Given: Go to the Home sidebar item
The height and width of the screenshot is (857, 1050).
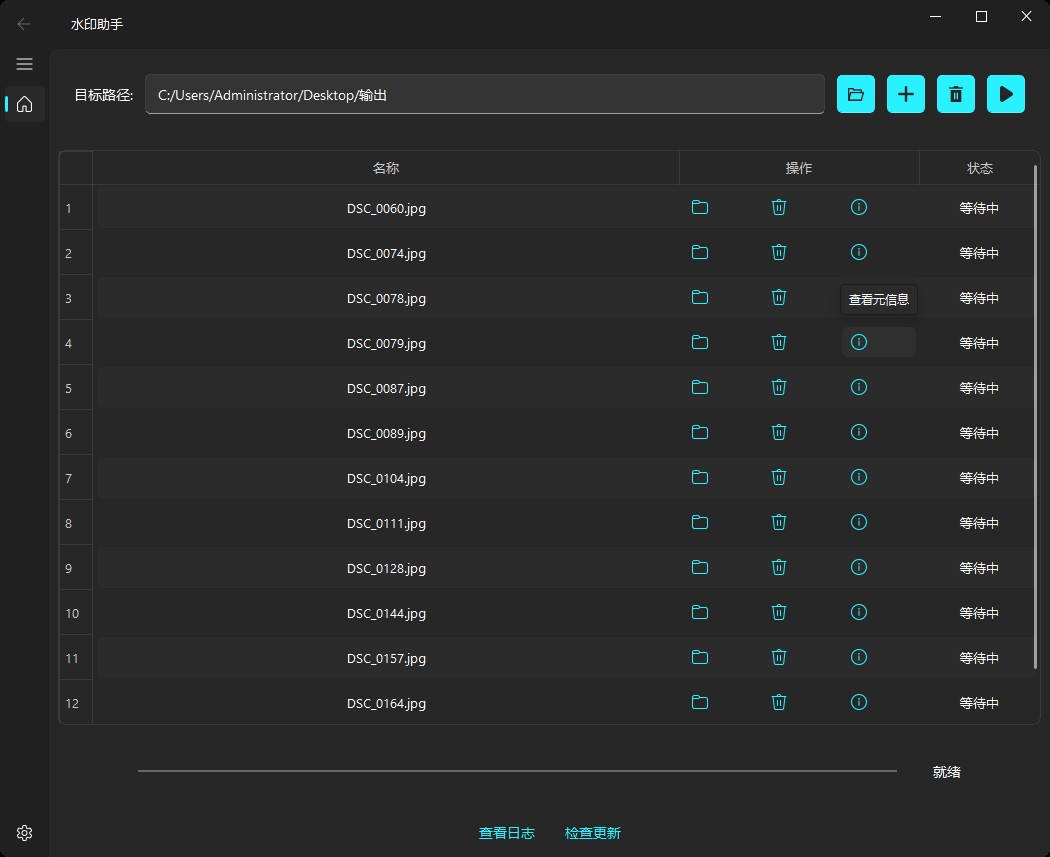Looking at the screenshot, I should click(x=25, y=104).
